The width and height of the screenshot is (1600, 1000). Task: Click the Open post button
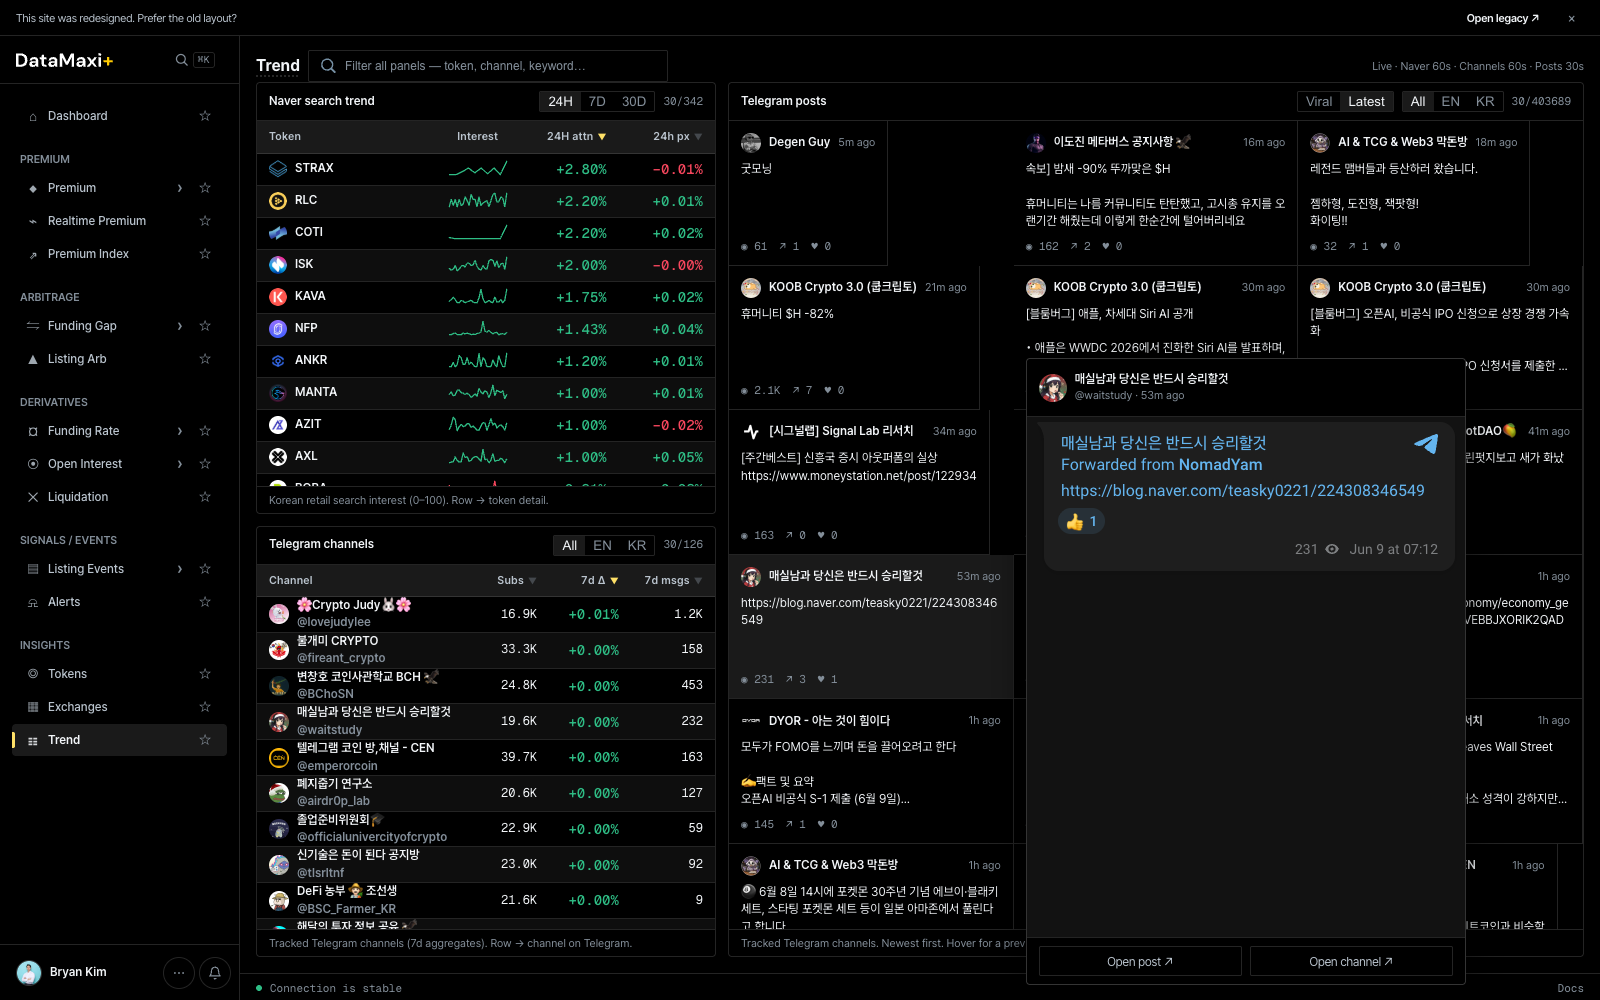tap(1140, 962)
